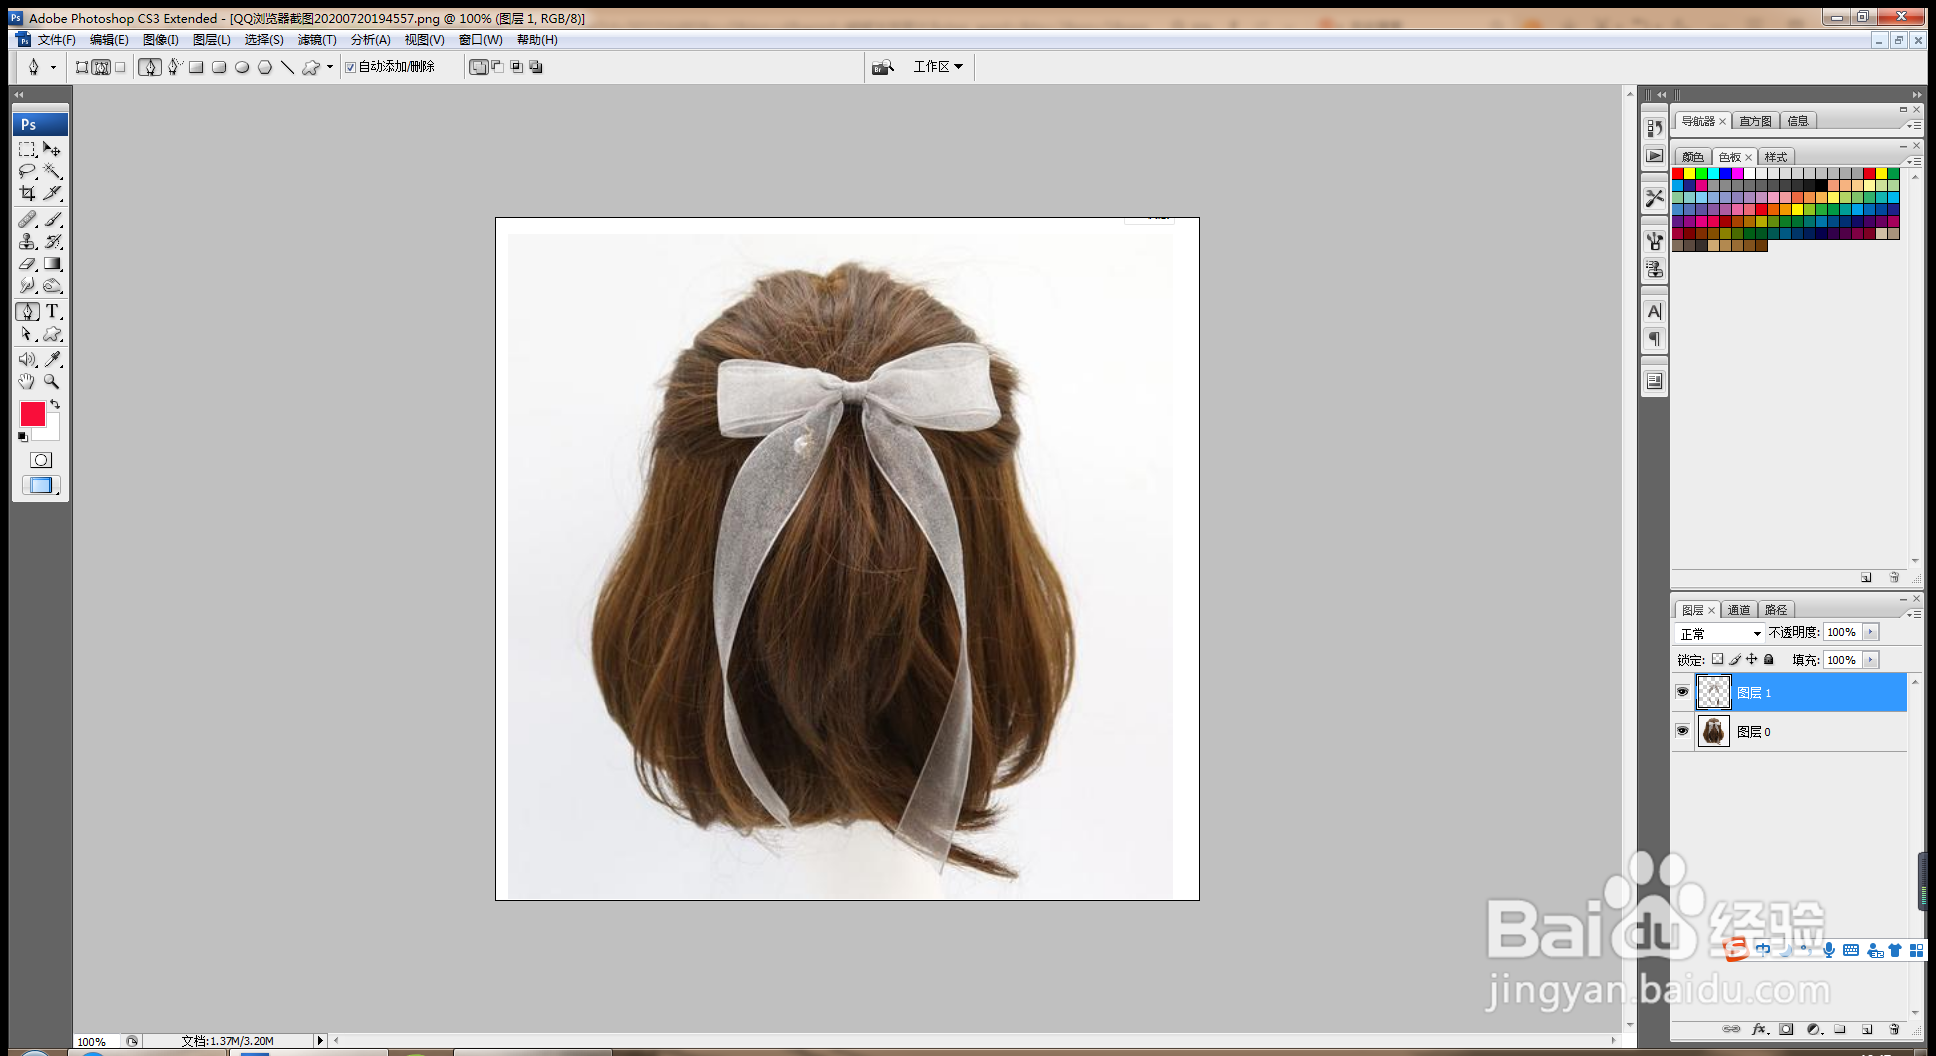The image size is (1936, 1056).
Task: Open the 文件(F) menu
Action: (x=56, y=40)
